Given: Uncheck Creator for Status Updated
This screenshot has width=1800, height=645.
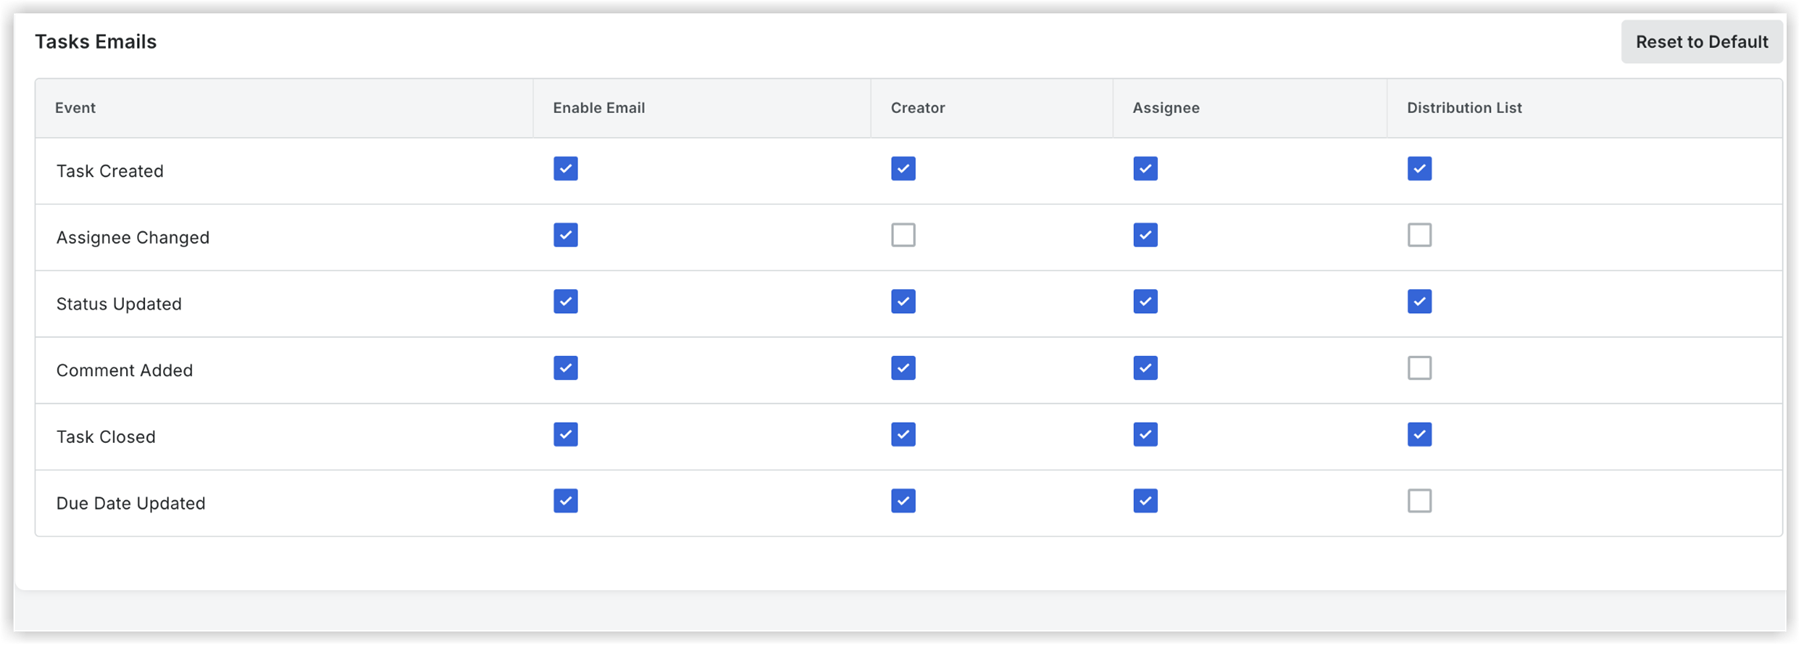Looking at the screenshot, I should pos(903,302).
